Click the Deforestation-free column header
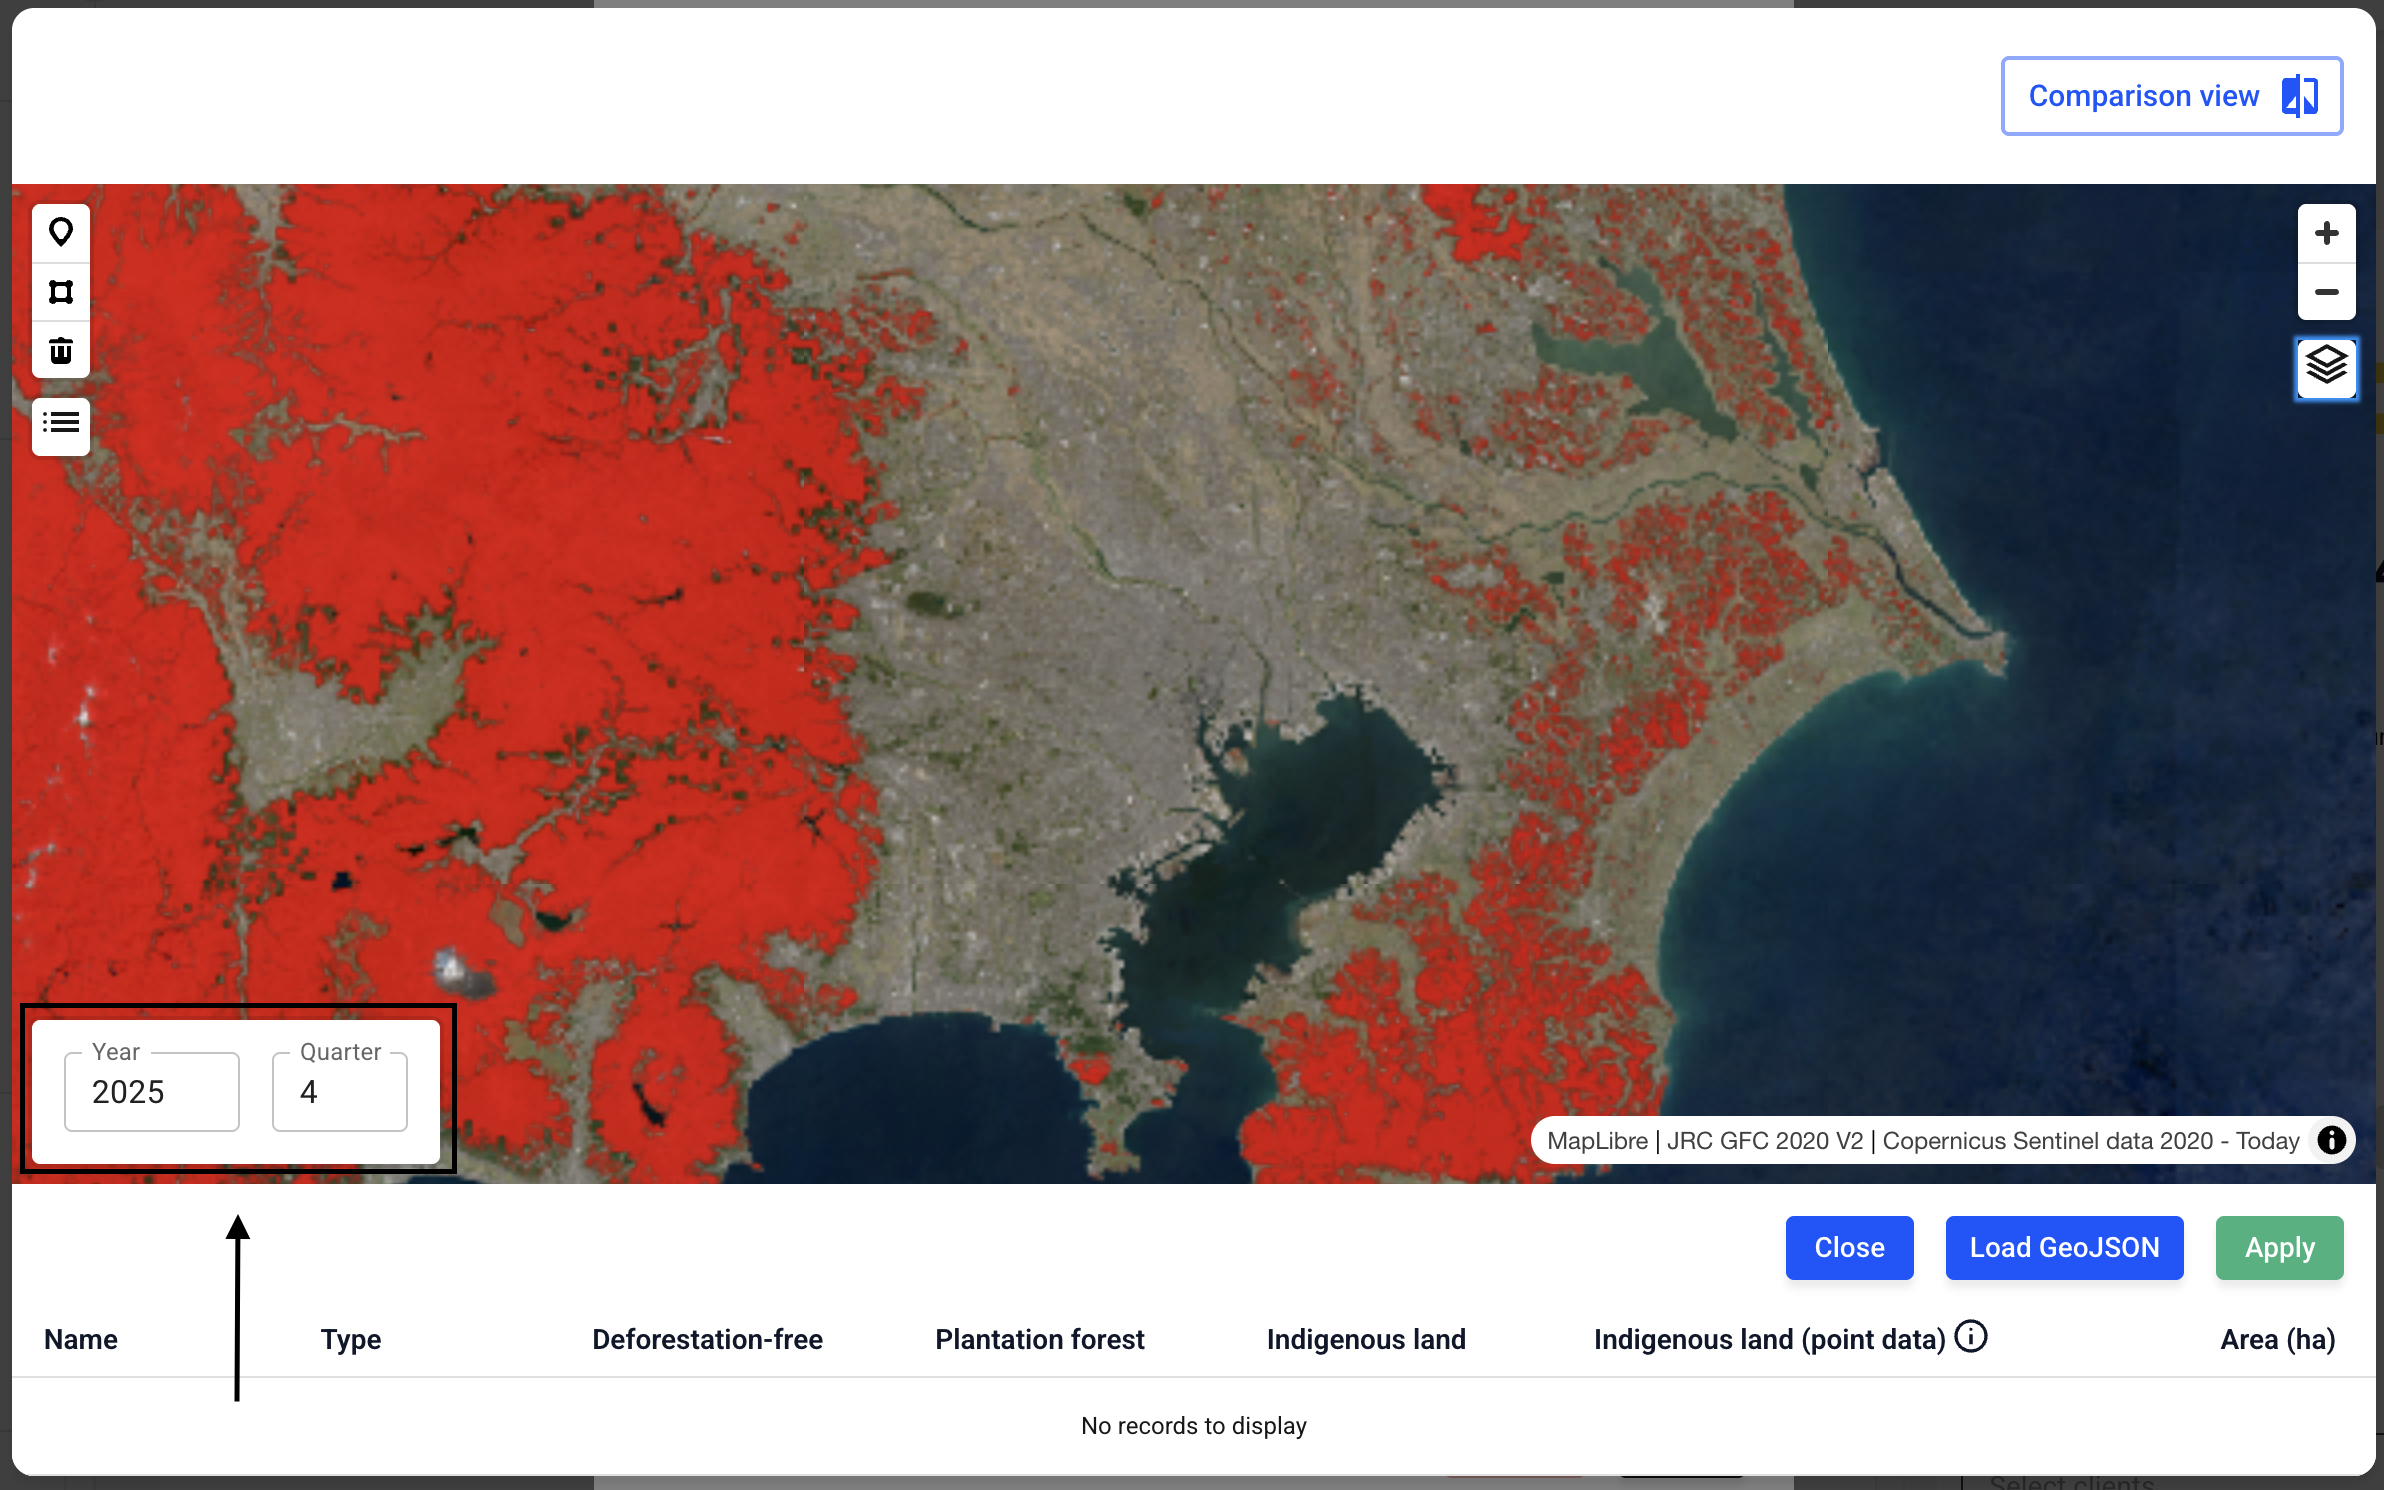Image resolution: width=2384 pixels, height=1490 pixels. (x=707, y=1339)
